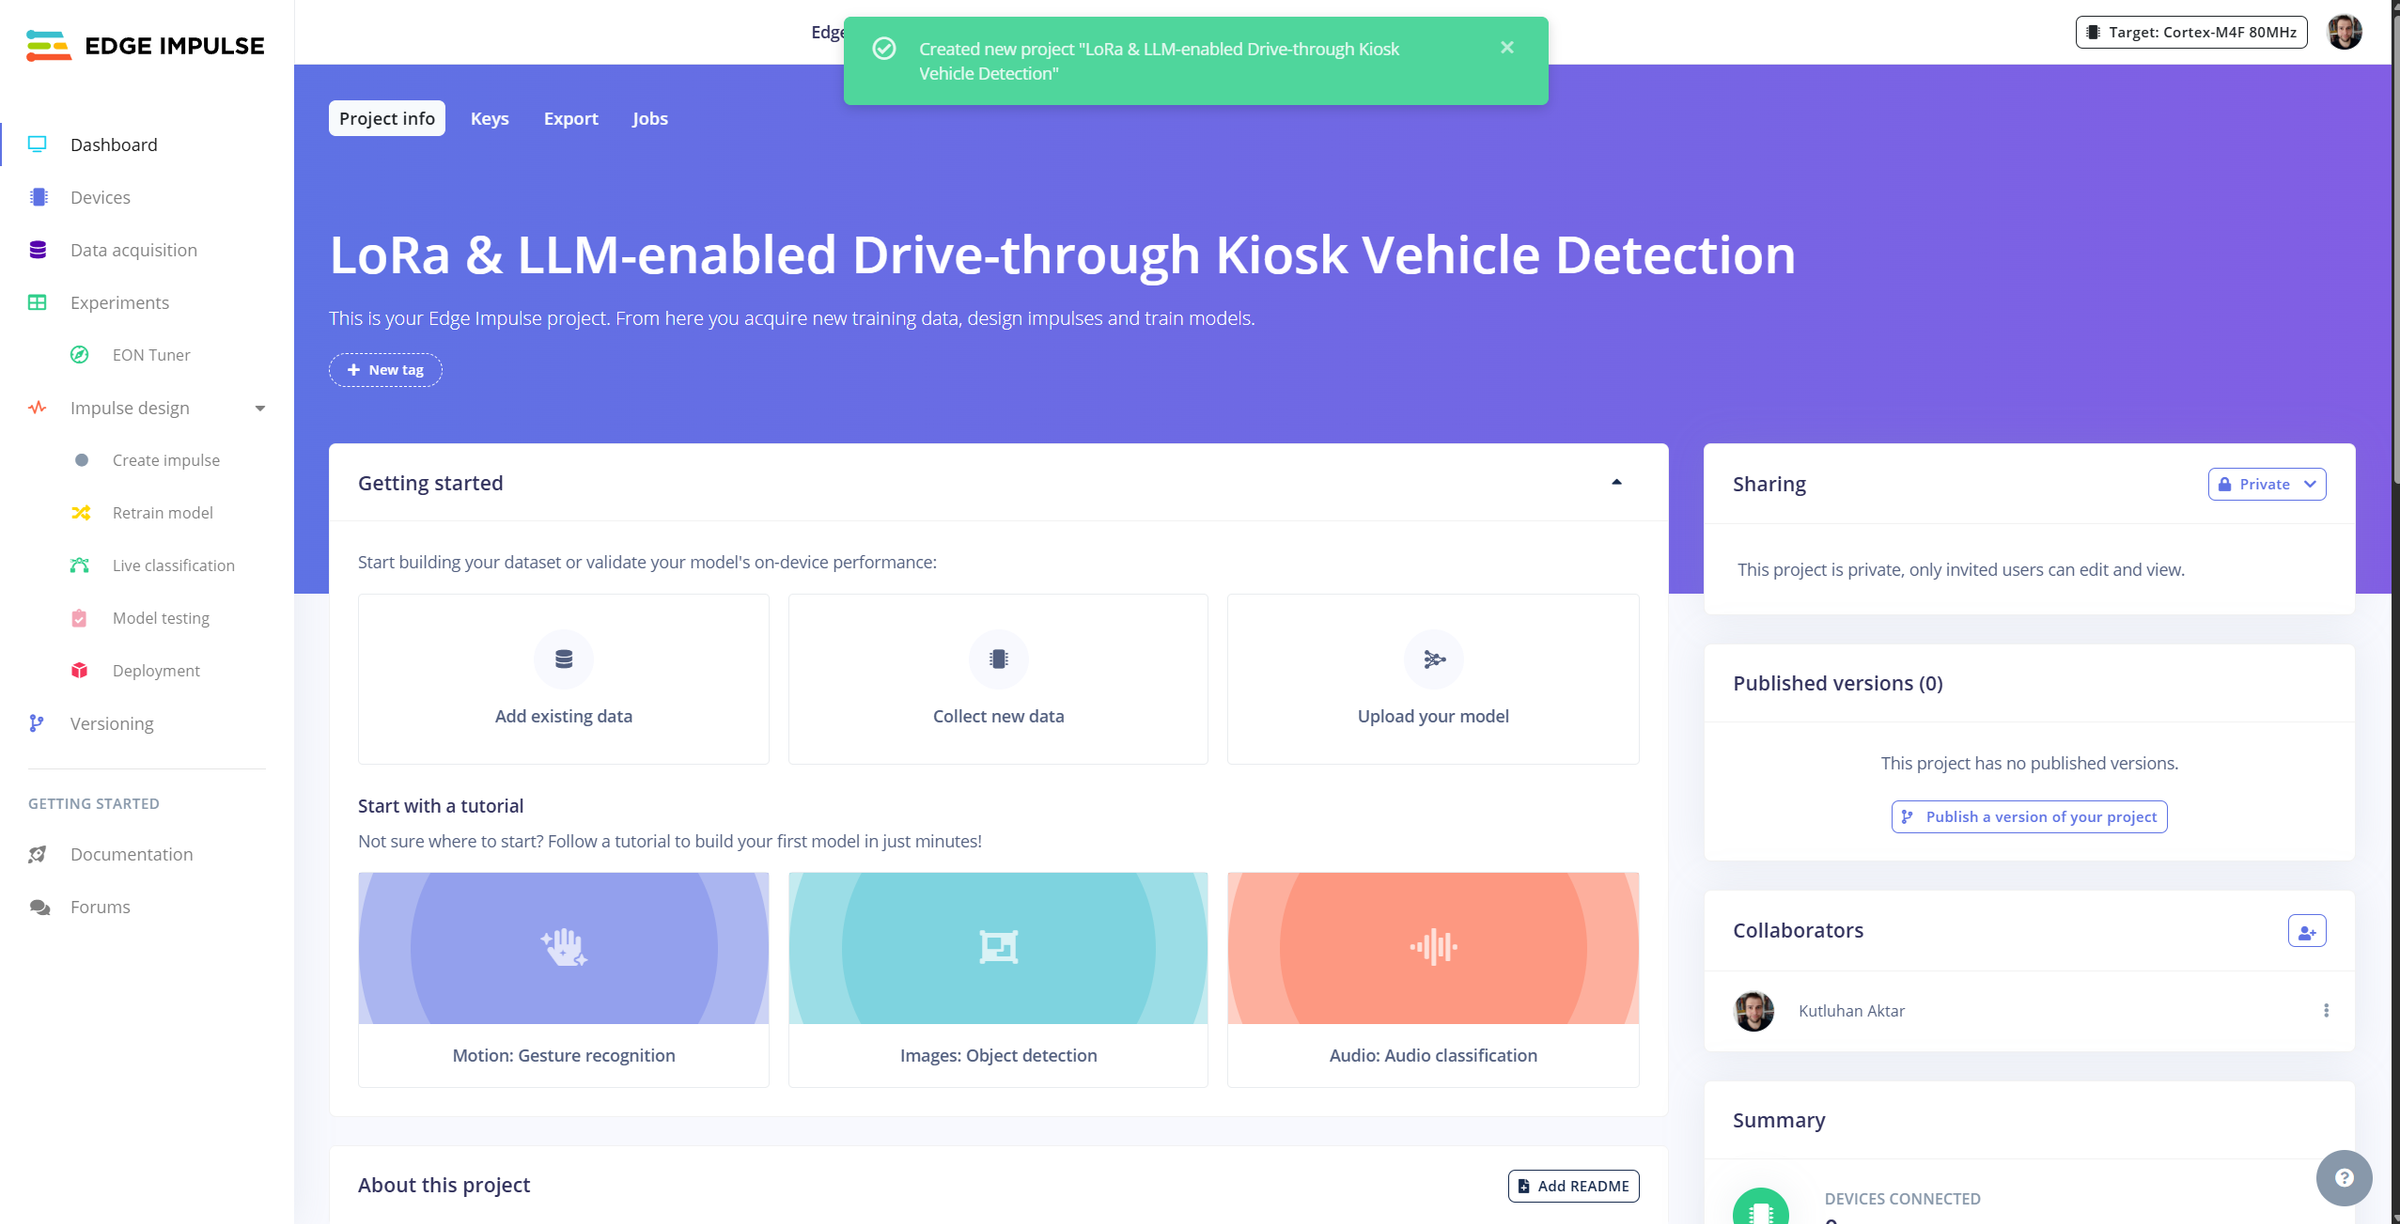Image resolution: width=2400 pixels, height=1224 pixels.
Task: Click the "DEVICES CONNECTED" summary label
Action: (1902, 1199)
